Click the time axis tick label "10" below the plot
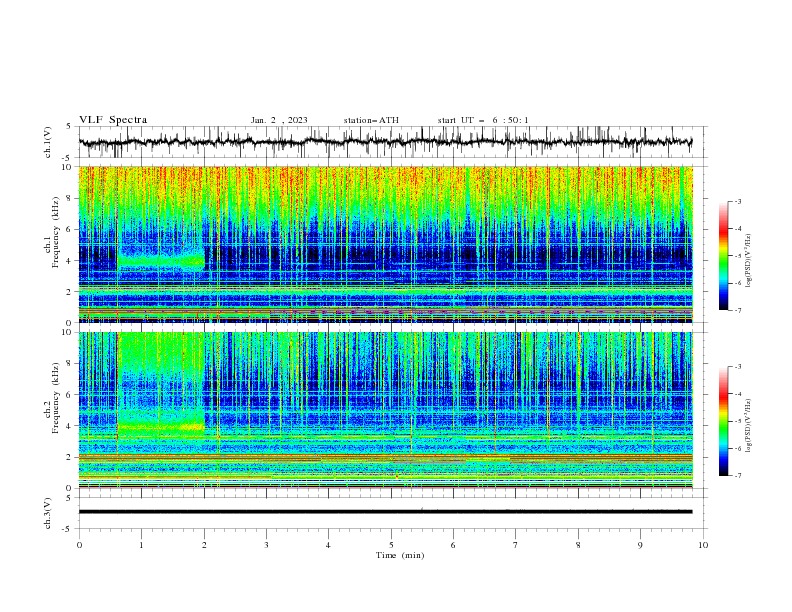 point(703,545)
